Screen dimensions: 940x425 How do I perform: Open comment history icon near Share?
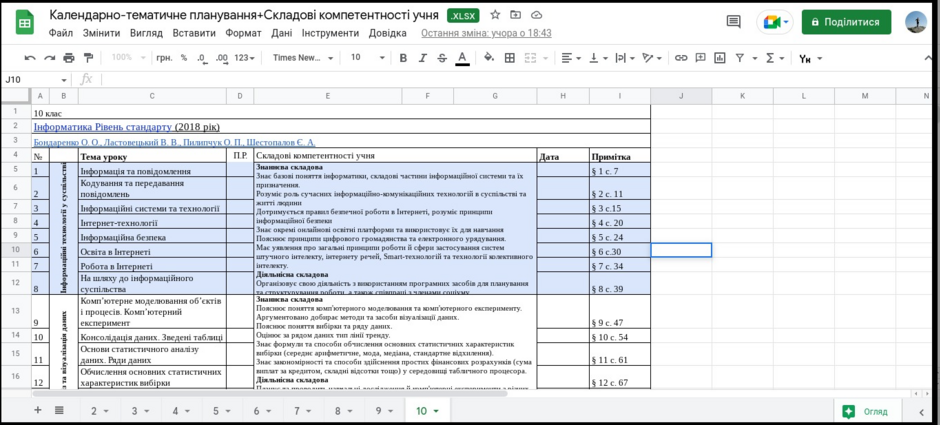(x=733, y=22)
